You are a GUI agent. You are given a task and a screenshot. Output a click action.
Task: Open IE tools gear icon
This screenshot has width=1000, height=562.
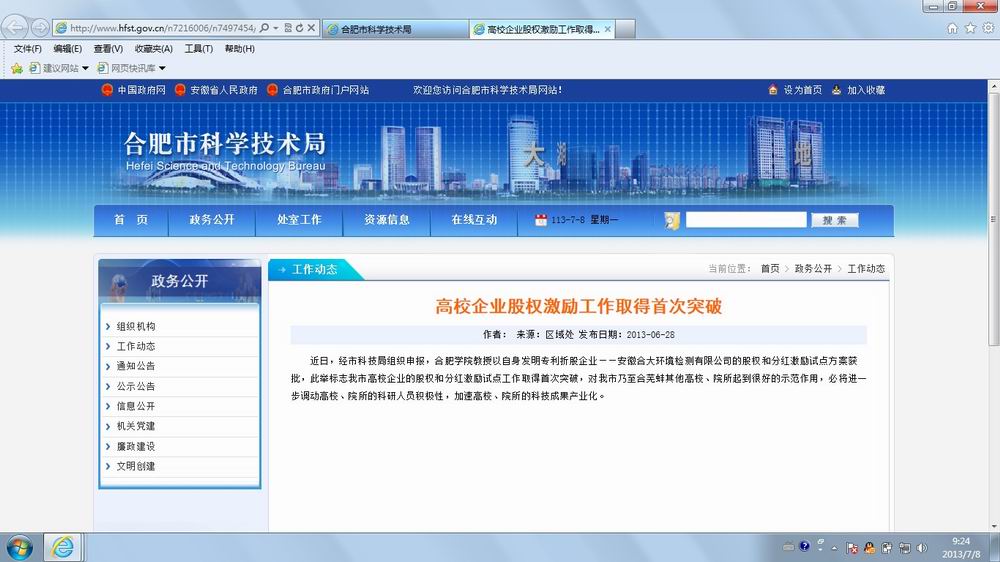(x=986, y=28)
